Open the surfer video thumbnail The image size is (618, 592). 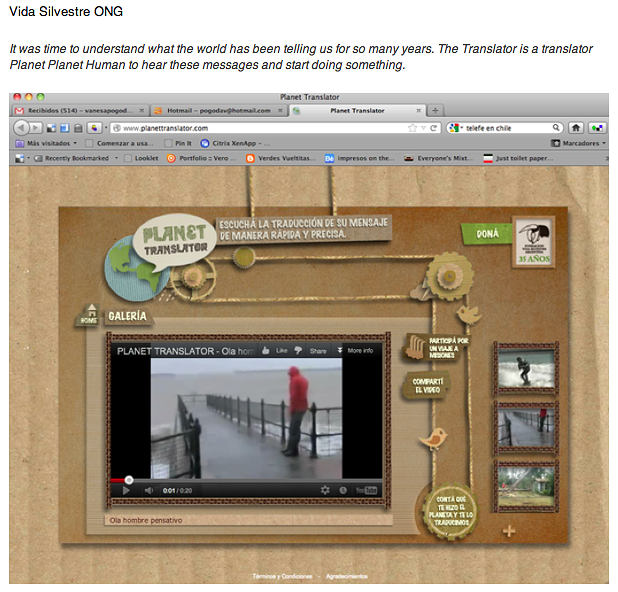pyautogui.click(x=526, y=369)
